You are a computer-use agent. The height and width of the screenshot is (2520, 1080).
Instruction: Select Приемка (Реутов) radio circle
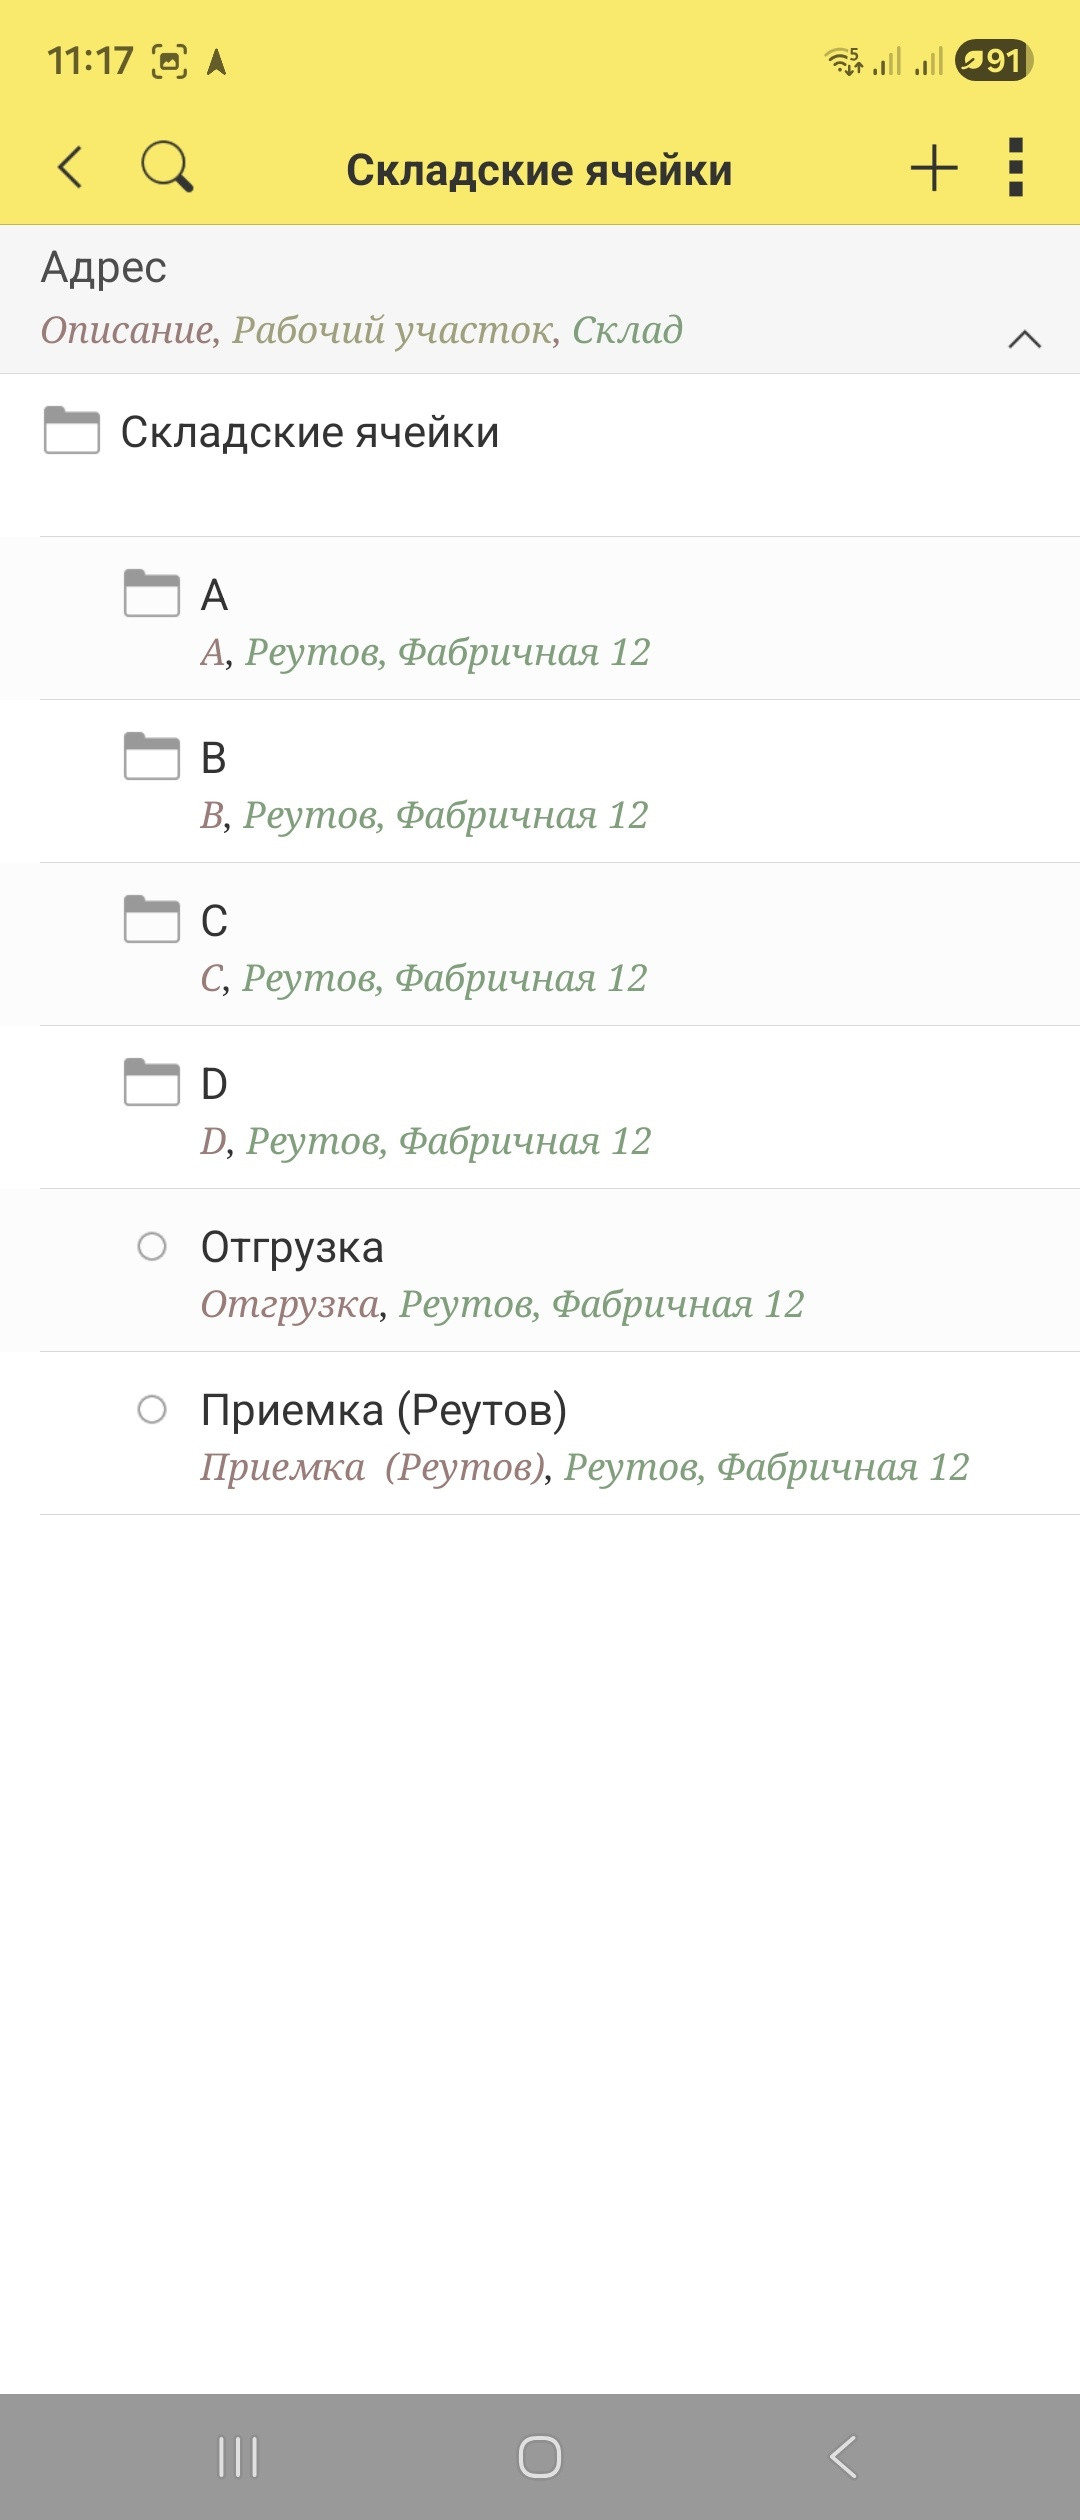pos(152,1409)
